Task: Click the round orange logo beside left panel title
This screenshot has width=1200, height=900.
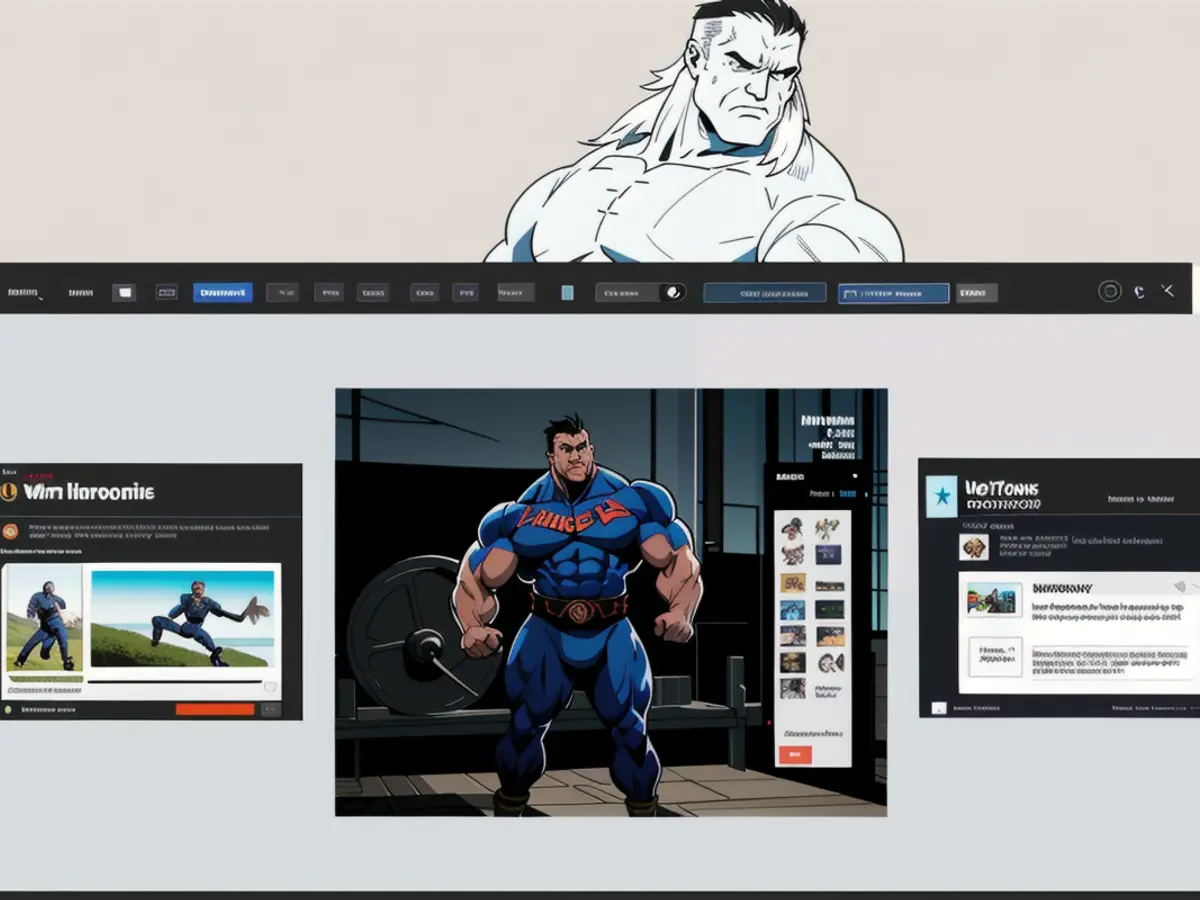Action: click(x=10, y=491)
